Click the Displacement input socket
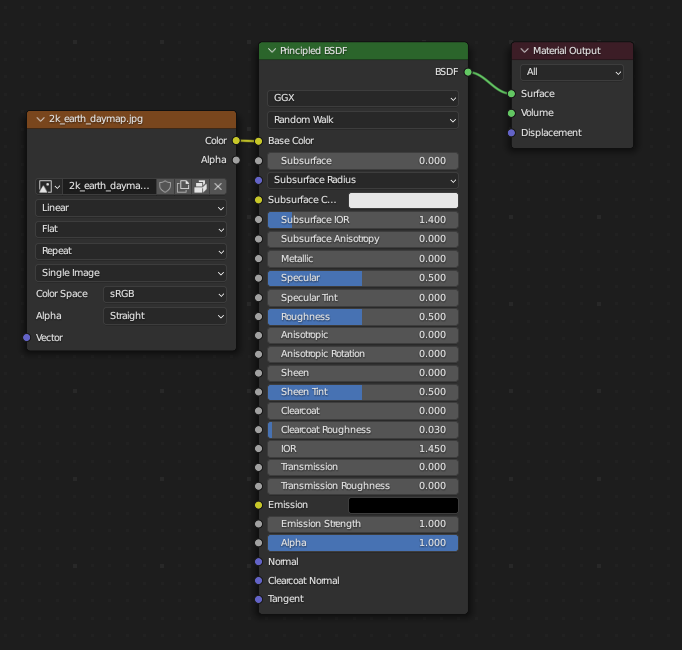Screen dimensions: 682x650 click(512, 133)
